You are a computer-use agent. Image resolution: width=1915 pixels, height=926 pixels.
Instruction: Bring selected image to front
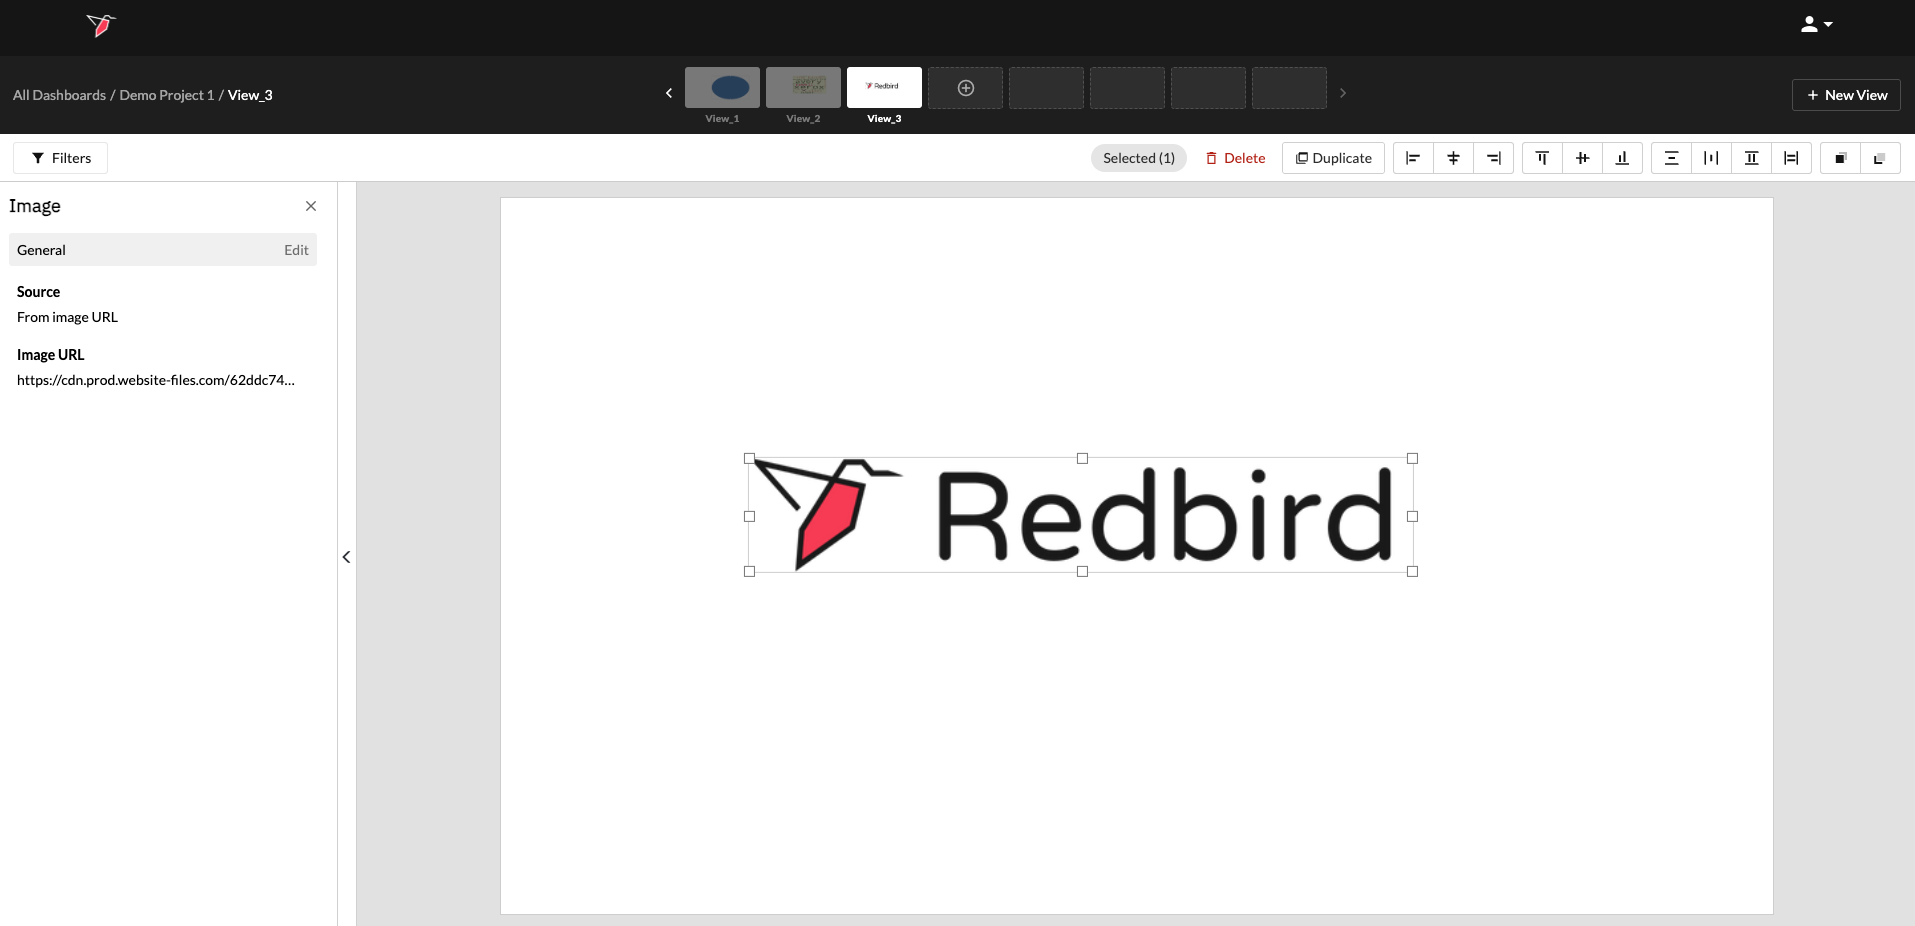(1840, 158)
